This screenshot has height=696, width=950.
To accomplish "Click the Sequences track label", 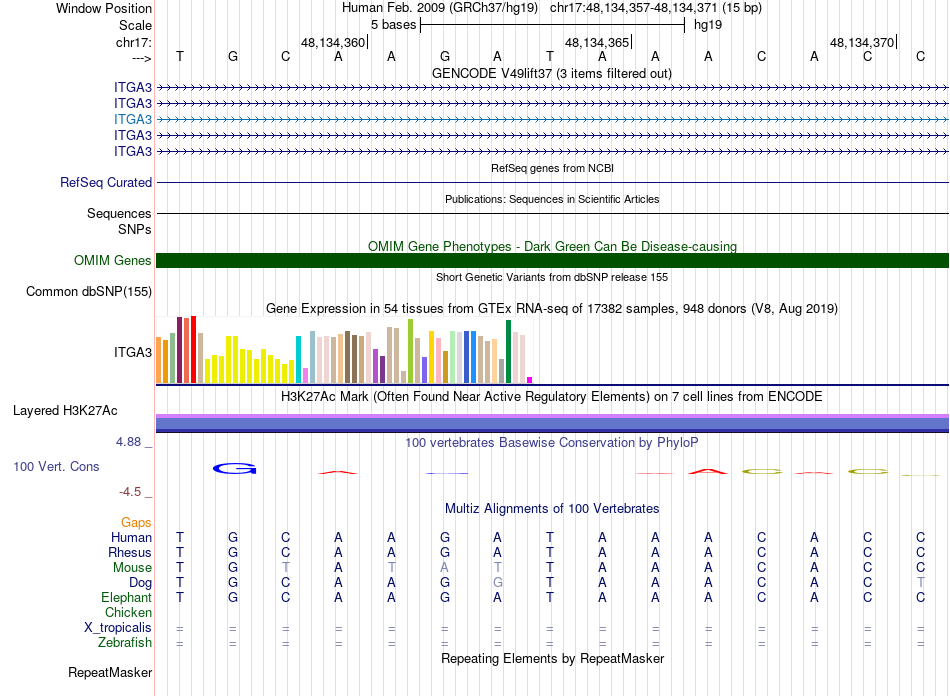I will (x=119, y=213).
